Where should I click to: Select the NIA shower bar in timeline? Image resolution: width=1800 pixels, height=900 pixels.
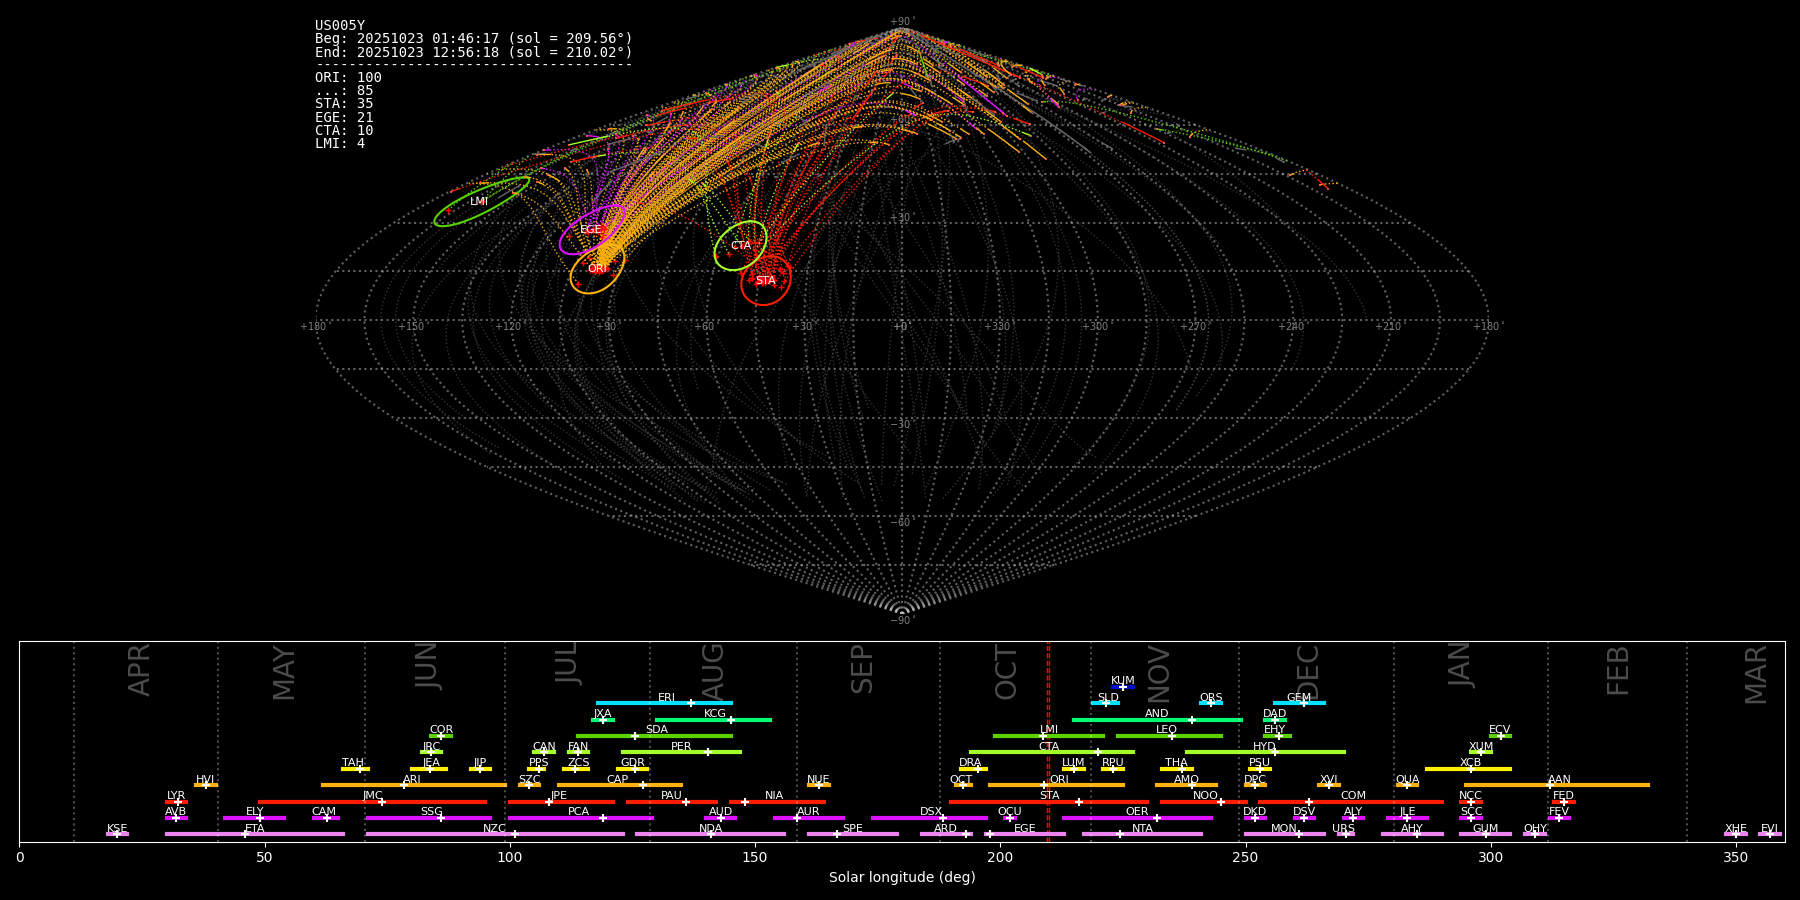pyautogui.click(x=777, y=802)
